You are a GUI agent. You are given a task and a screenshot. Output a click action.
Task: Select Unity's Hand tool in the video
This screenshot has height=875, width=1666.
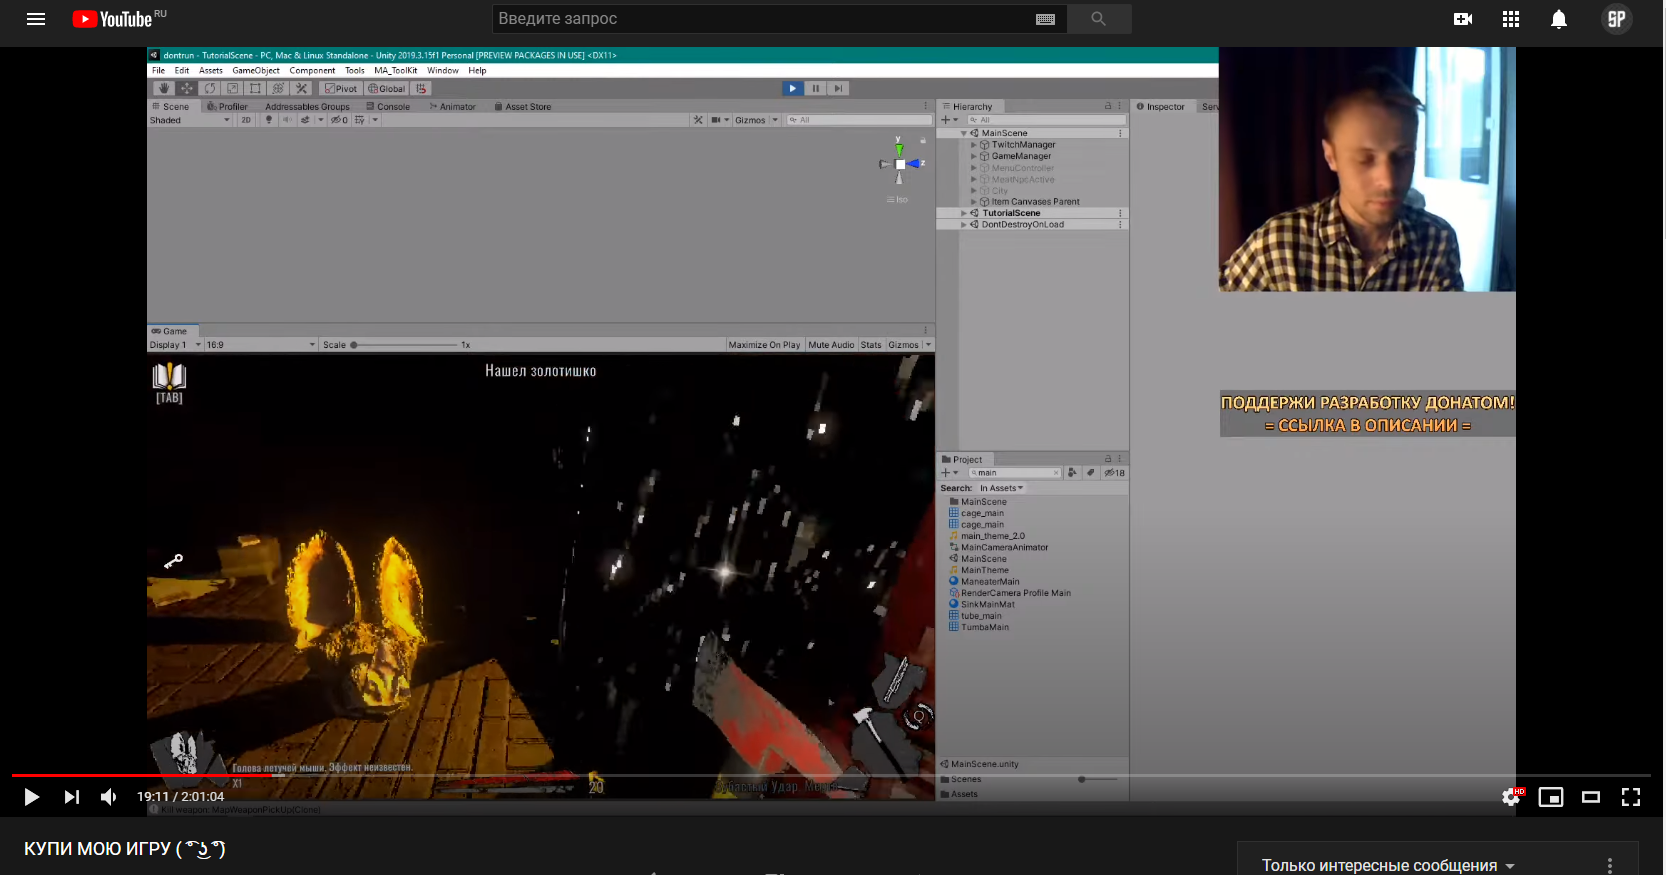(164, 88)
